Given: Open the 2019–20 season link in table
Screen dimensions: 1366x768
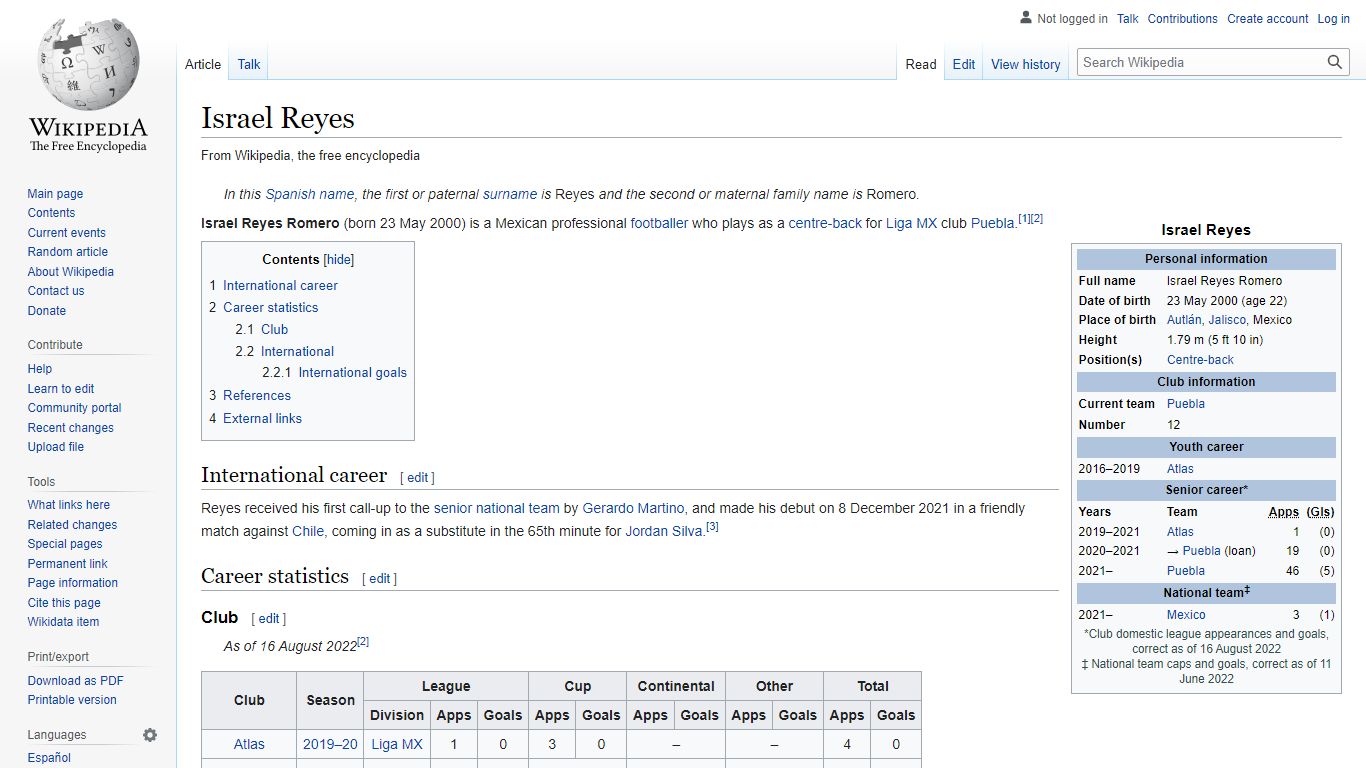Looking at the screenshot, I should click(330, 745).
